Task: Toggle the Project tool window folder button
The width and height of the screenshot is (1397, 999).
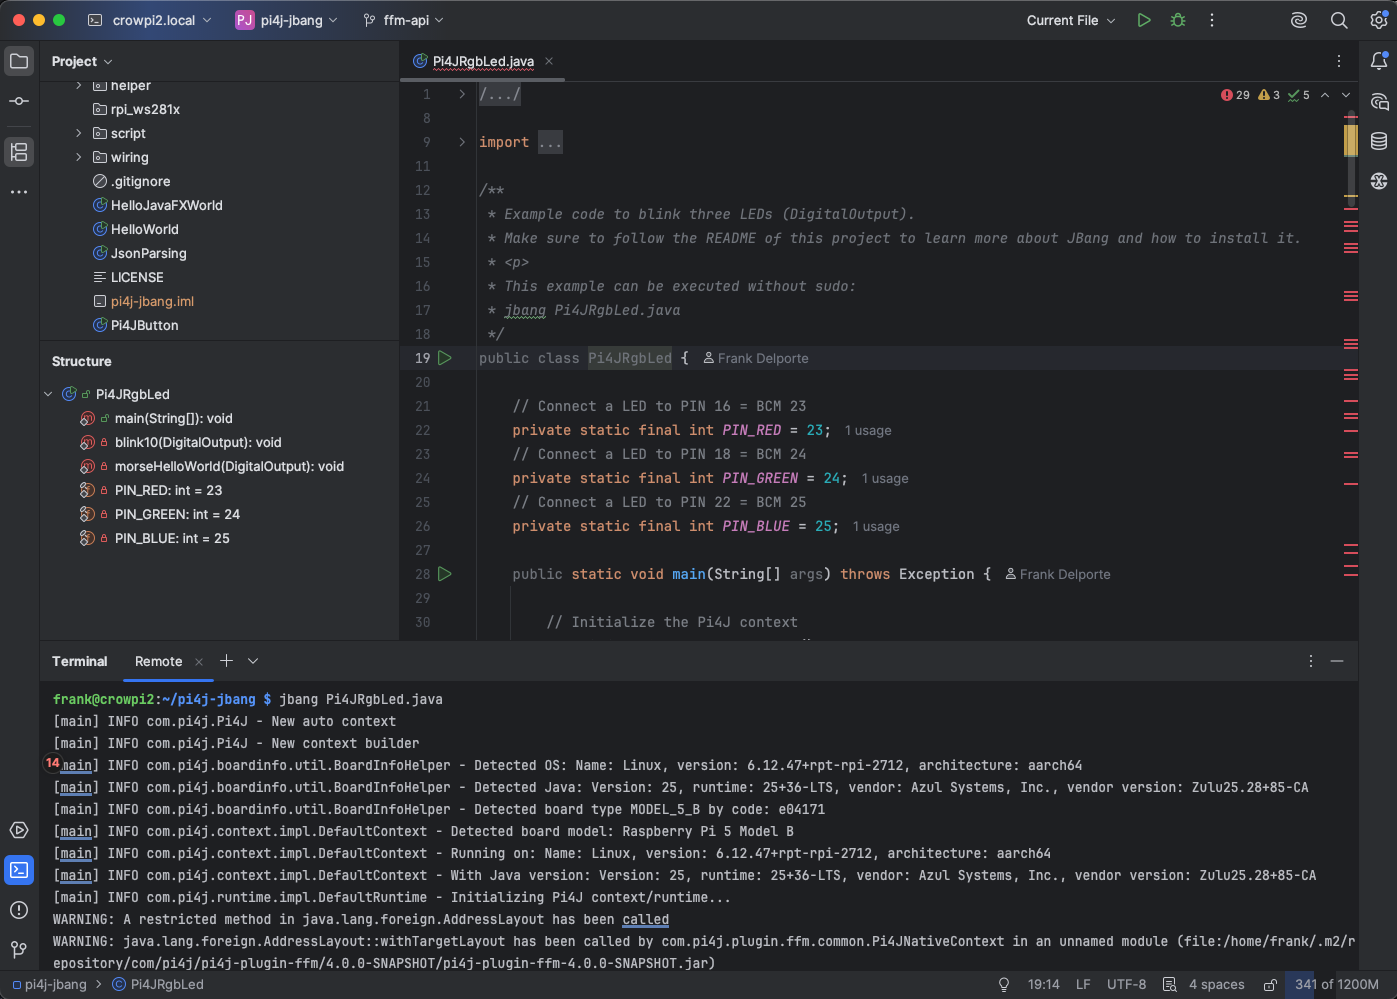Action: 19,61
